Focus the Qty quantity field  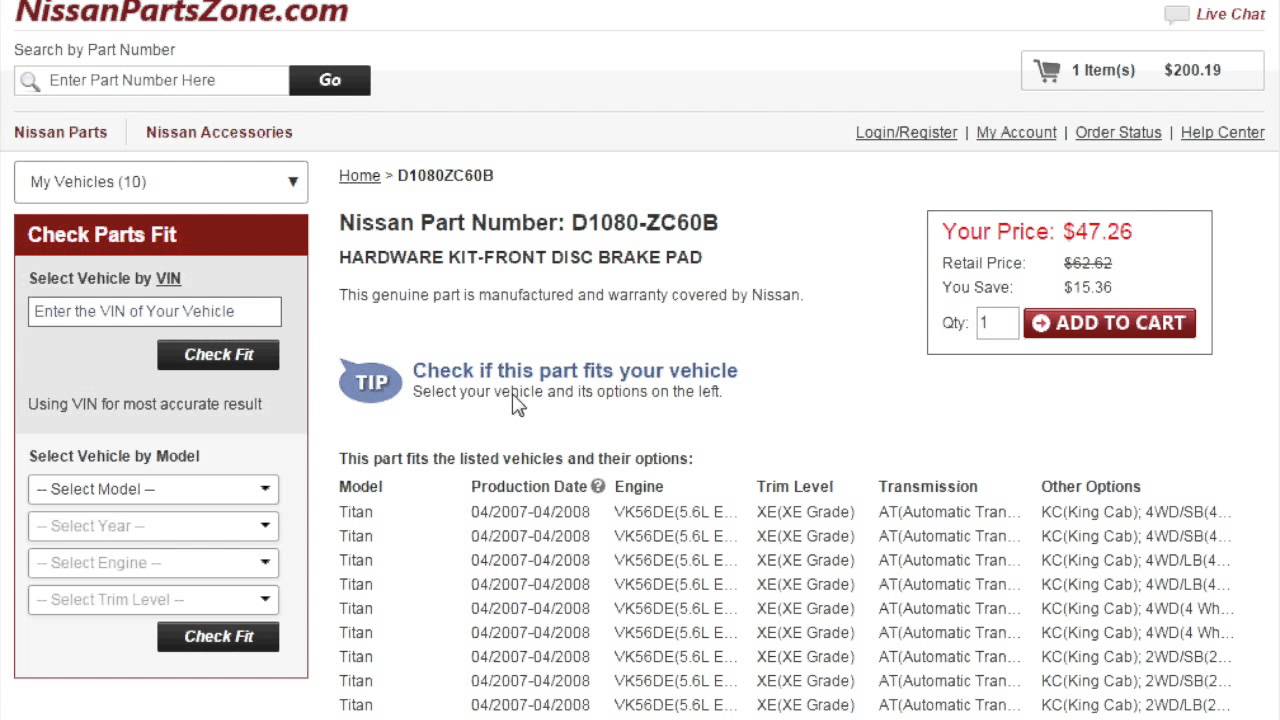tap(997, 323)
